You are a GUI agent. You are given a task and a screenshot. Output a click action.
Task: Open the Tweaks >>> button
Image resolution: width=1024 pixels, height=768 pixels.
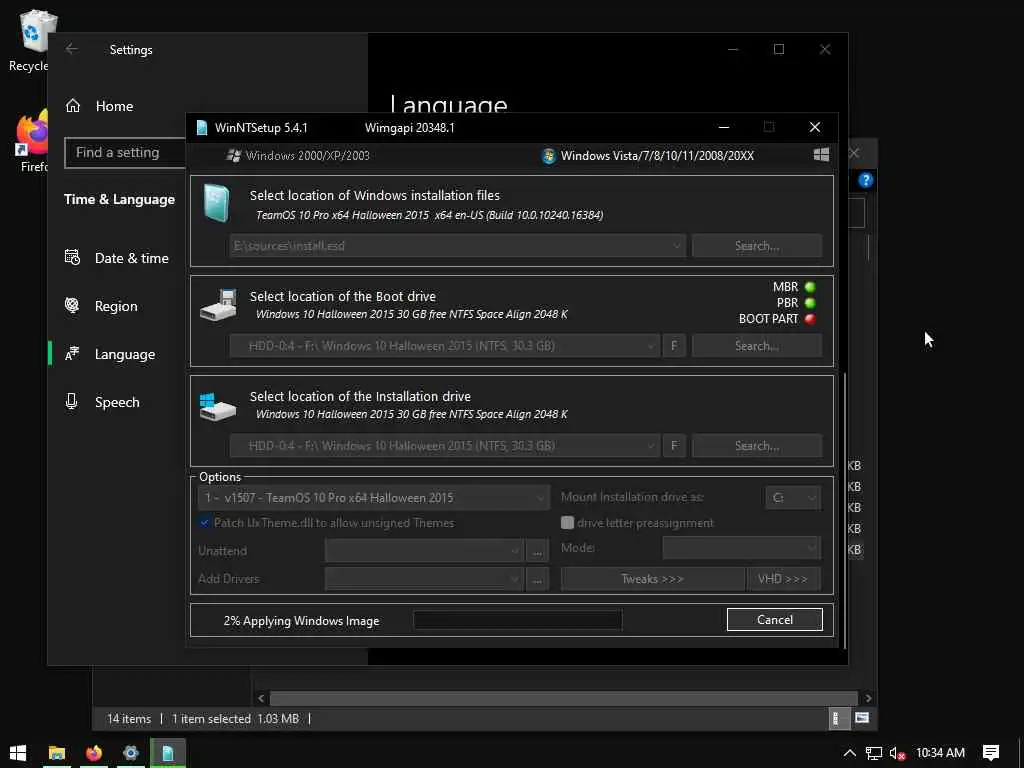pos(652,579)
